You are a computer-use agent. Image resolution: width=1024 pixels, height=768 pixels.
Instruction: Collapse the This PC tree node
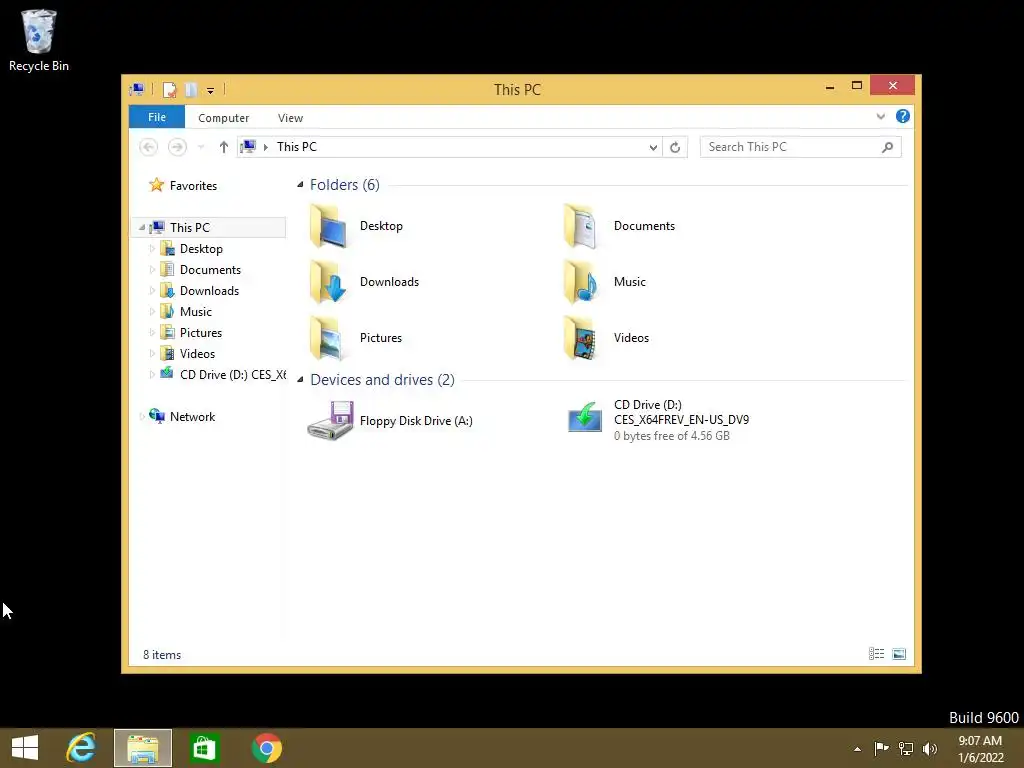(x=142, y=227)
